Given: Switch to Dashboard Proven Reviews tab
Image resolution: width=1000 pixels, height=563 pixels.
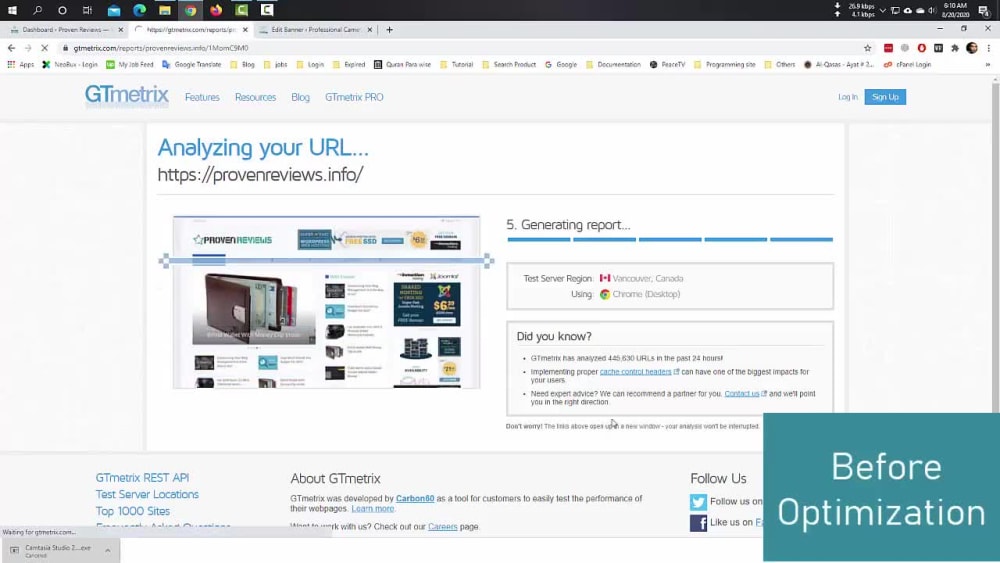Looking at the screenshot, I should (x=65, y=29).
